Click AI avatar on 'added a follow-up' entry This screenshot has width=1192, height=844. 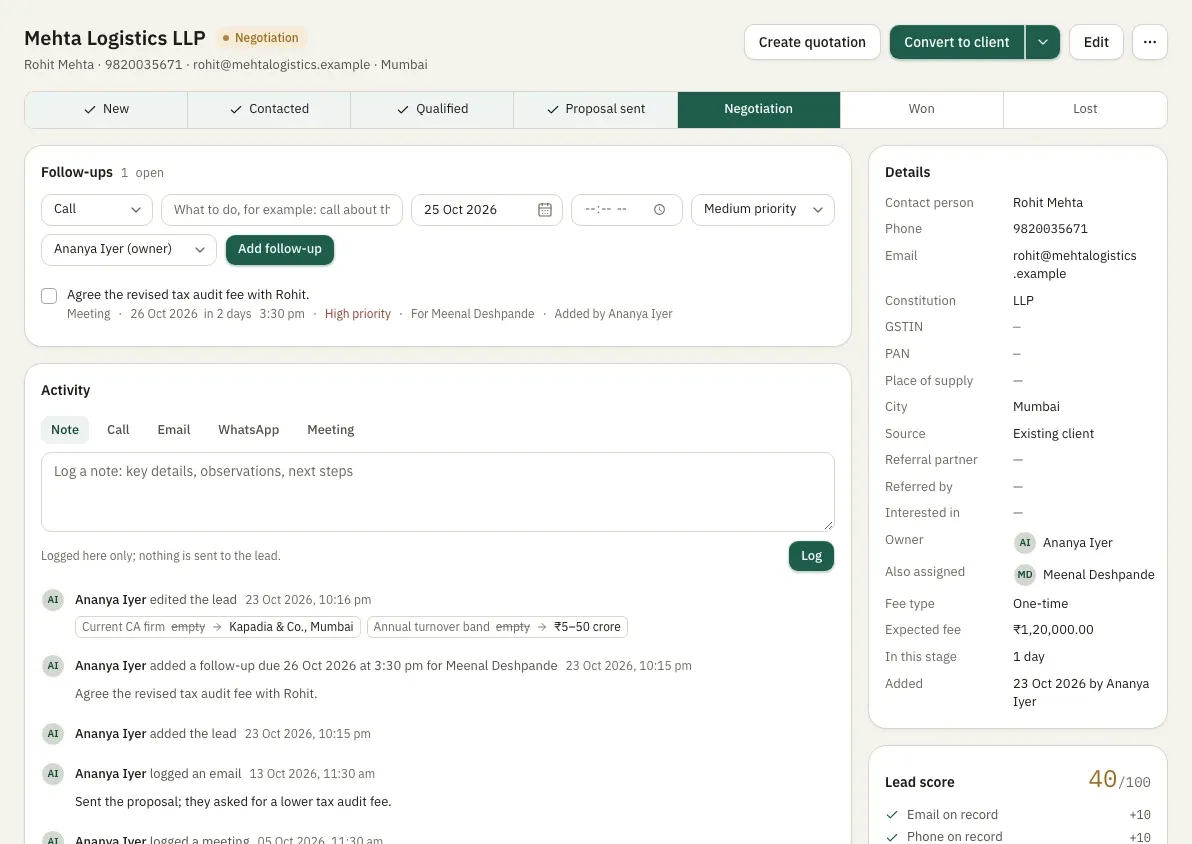coord(52,665)
